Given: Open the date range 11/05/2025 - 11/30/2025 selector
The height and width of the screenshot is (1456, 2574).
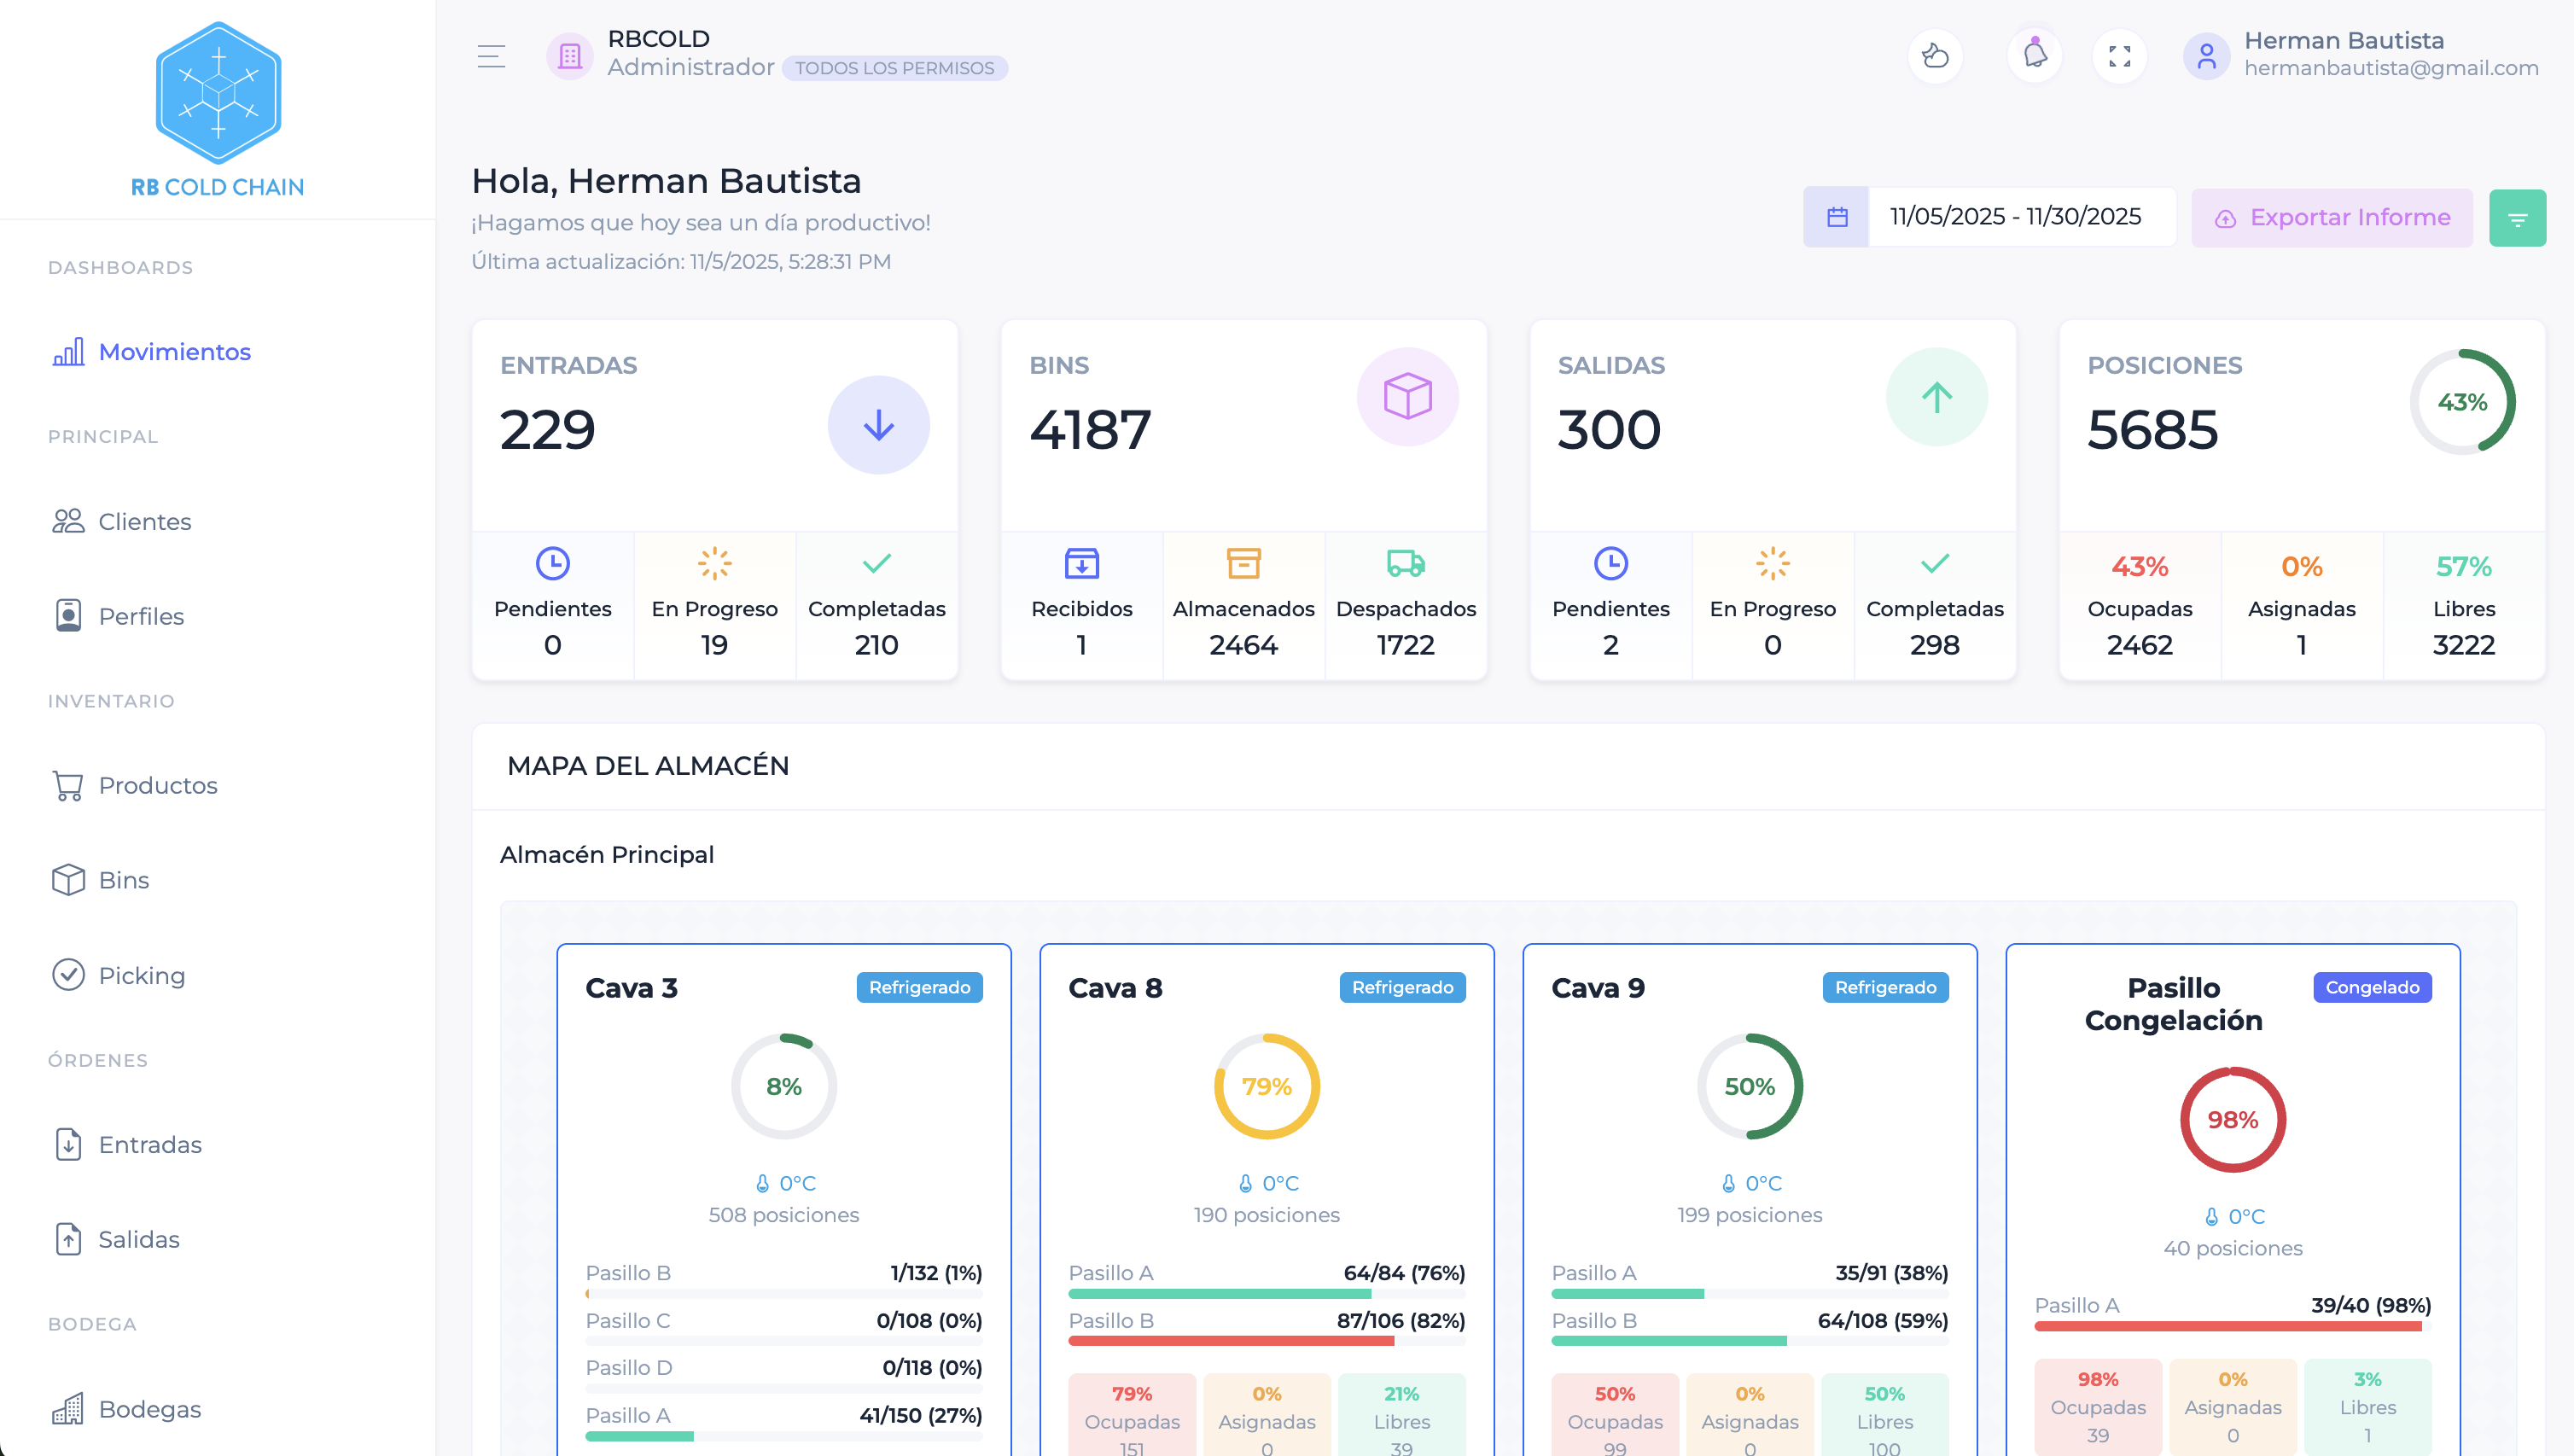Looking at the screenshot, I should (2022, 216).
